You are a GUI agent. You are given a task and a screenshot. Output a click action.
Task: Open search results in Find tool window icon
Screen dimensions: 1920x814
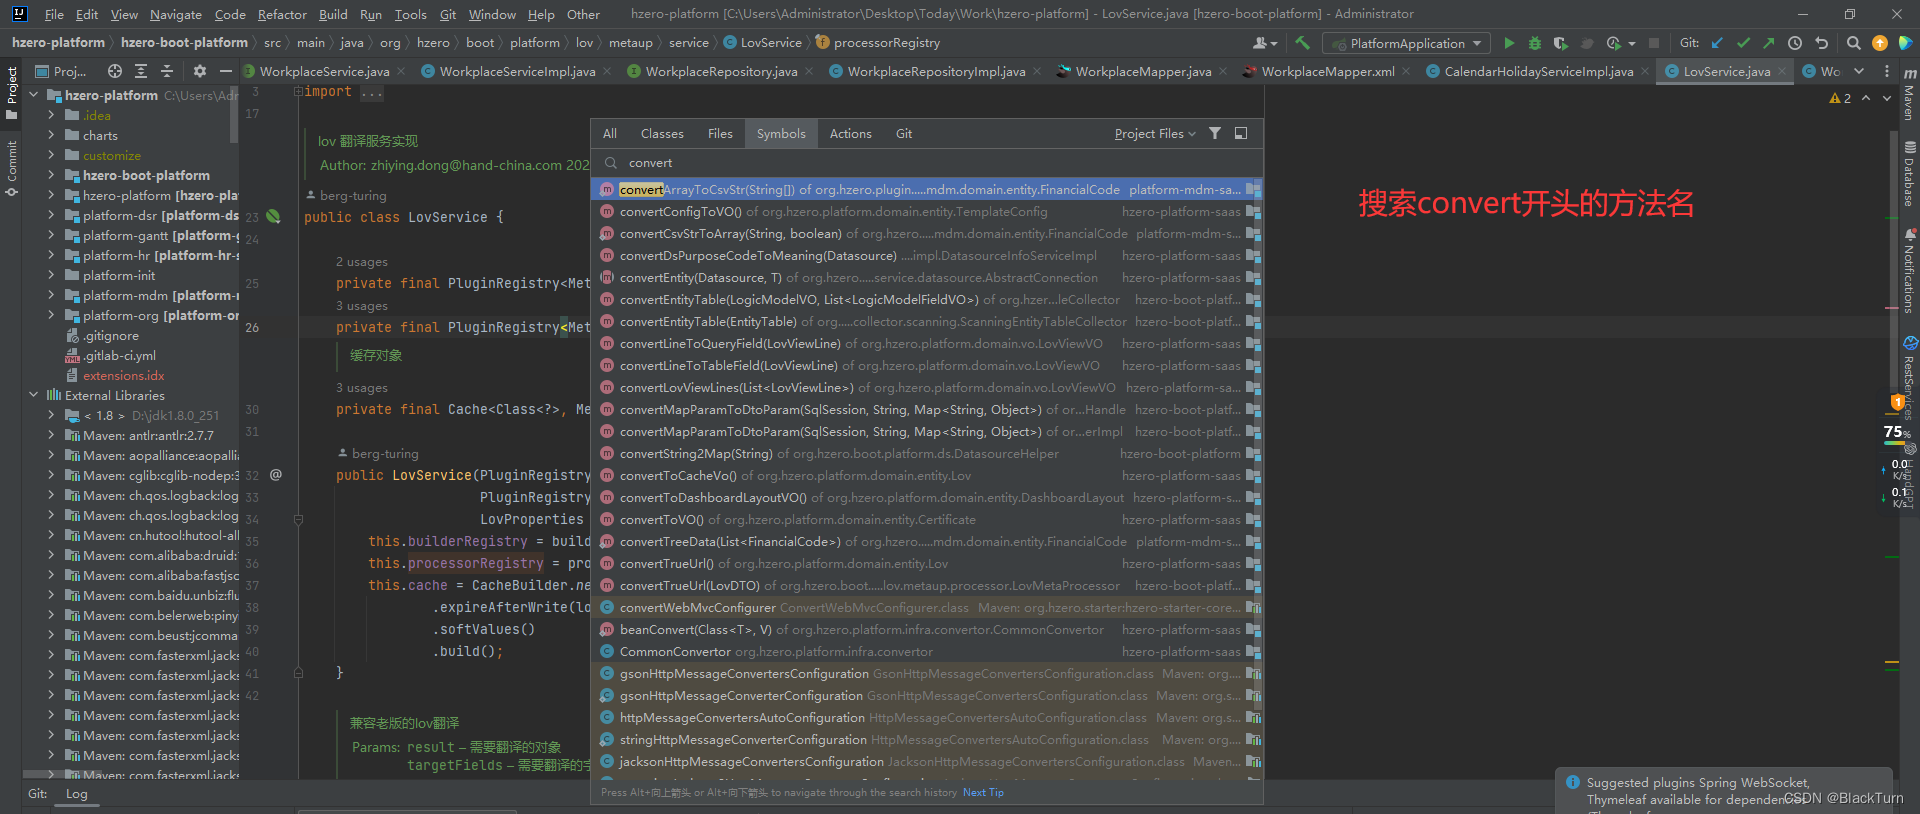(x=1241, y=133)
